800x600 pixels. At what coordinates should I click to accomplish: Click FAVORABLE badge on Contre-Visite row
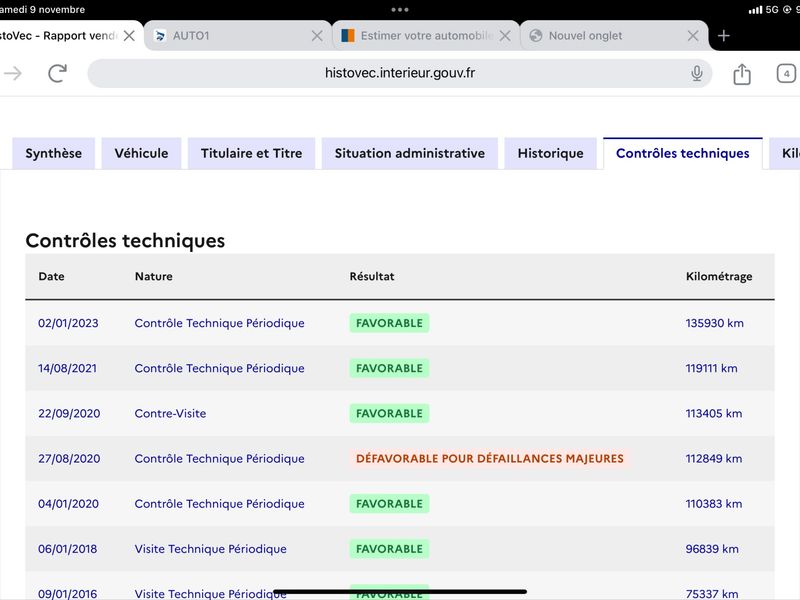click(x=389, y=413)
